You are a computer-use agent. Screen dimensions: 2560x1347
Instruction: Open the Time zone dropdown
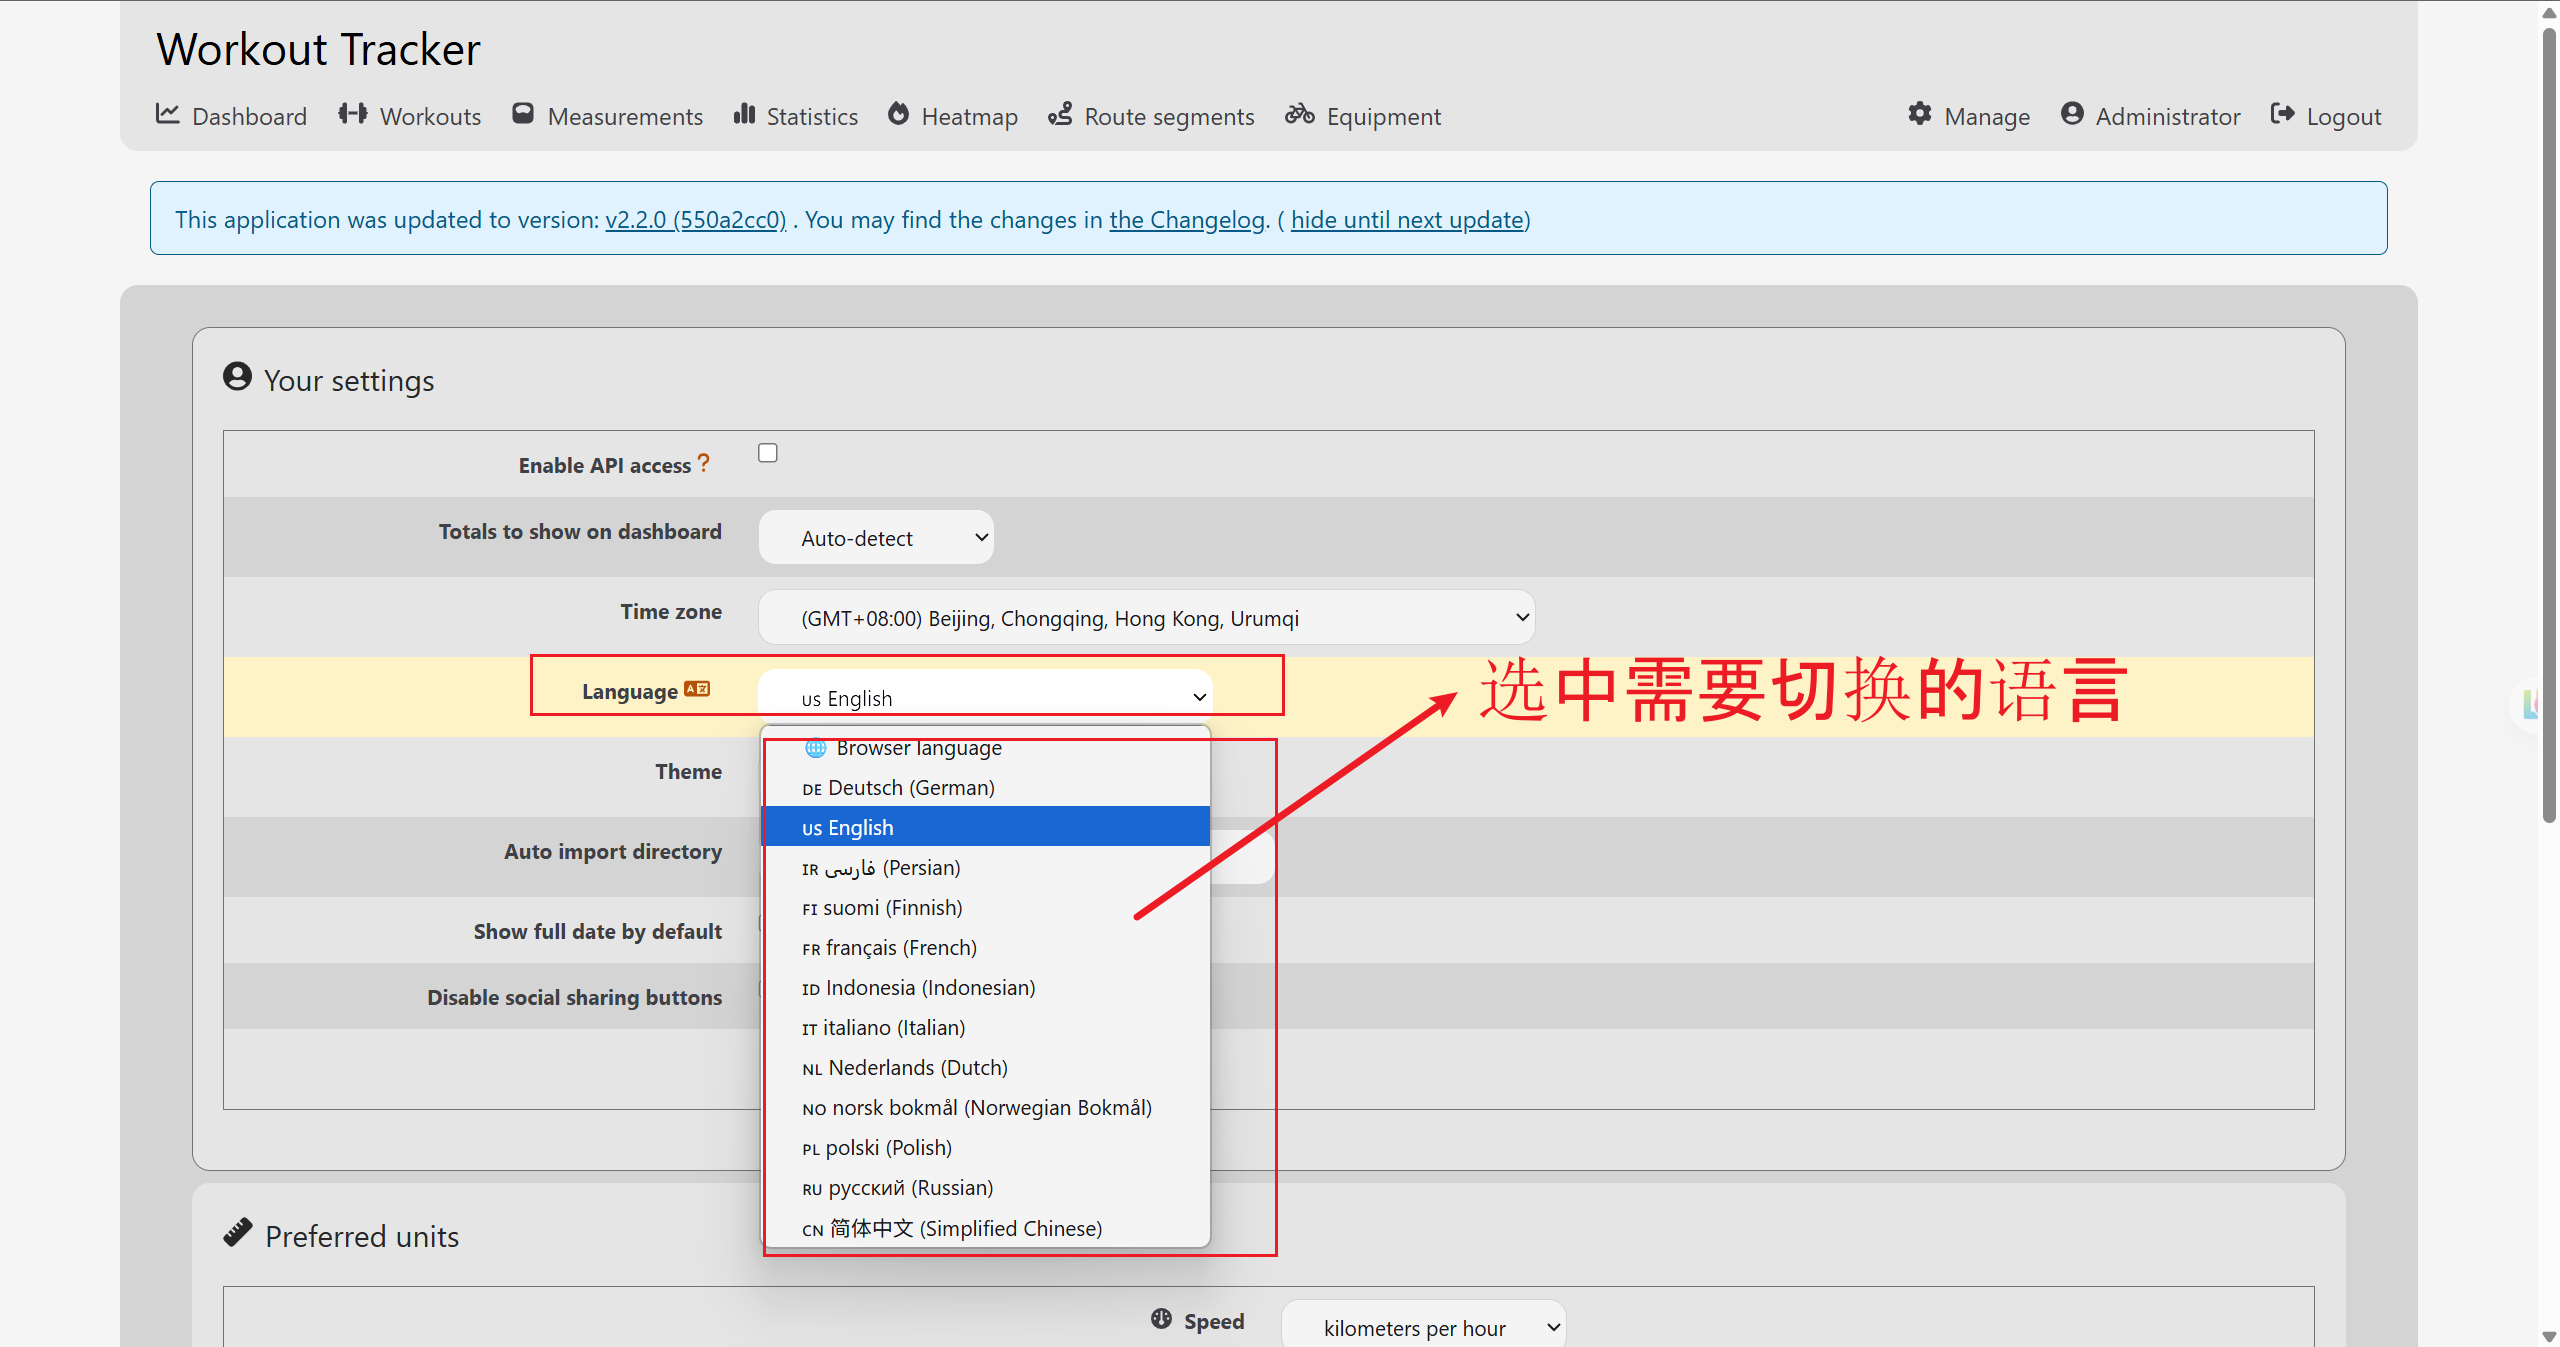1147,617
